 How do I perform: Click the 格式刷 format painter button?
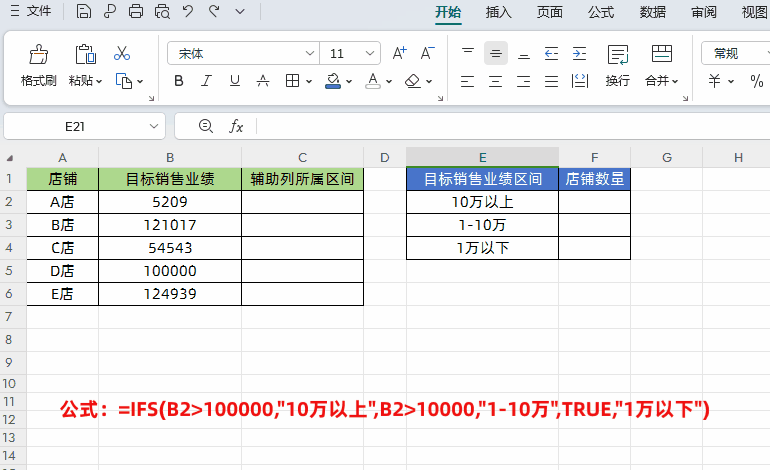pos(38,66)
